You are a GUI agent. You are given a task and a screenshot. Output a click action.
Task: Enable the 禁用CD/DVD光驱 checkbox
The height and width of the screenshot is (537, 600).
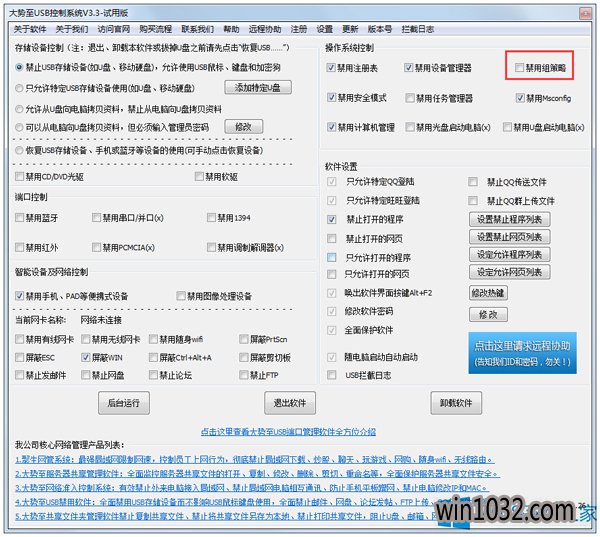click(x=22, y=177)
